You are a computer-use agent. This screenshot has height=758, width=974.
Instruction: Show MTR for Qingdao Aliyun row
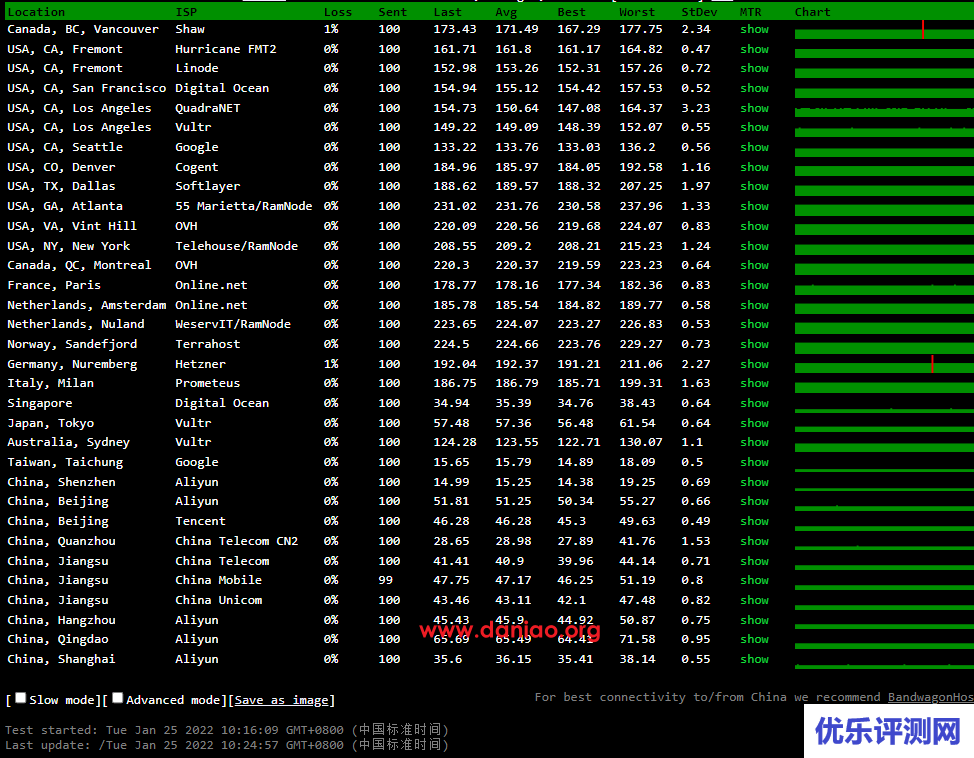pos(754,639)
